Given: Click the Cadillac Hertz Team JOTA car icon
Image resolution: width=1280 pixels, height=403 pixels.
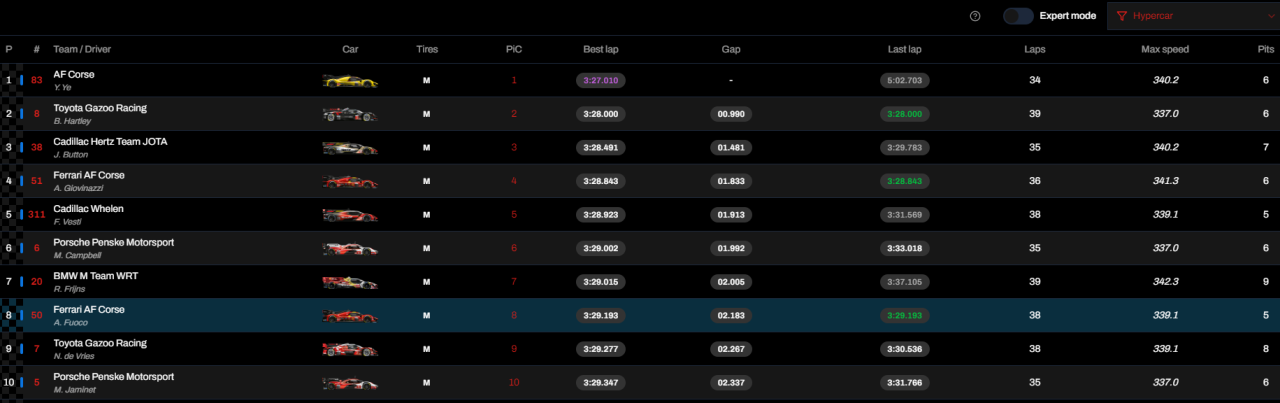Looking at the screenshot, I should coord(350,148).
